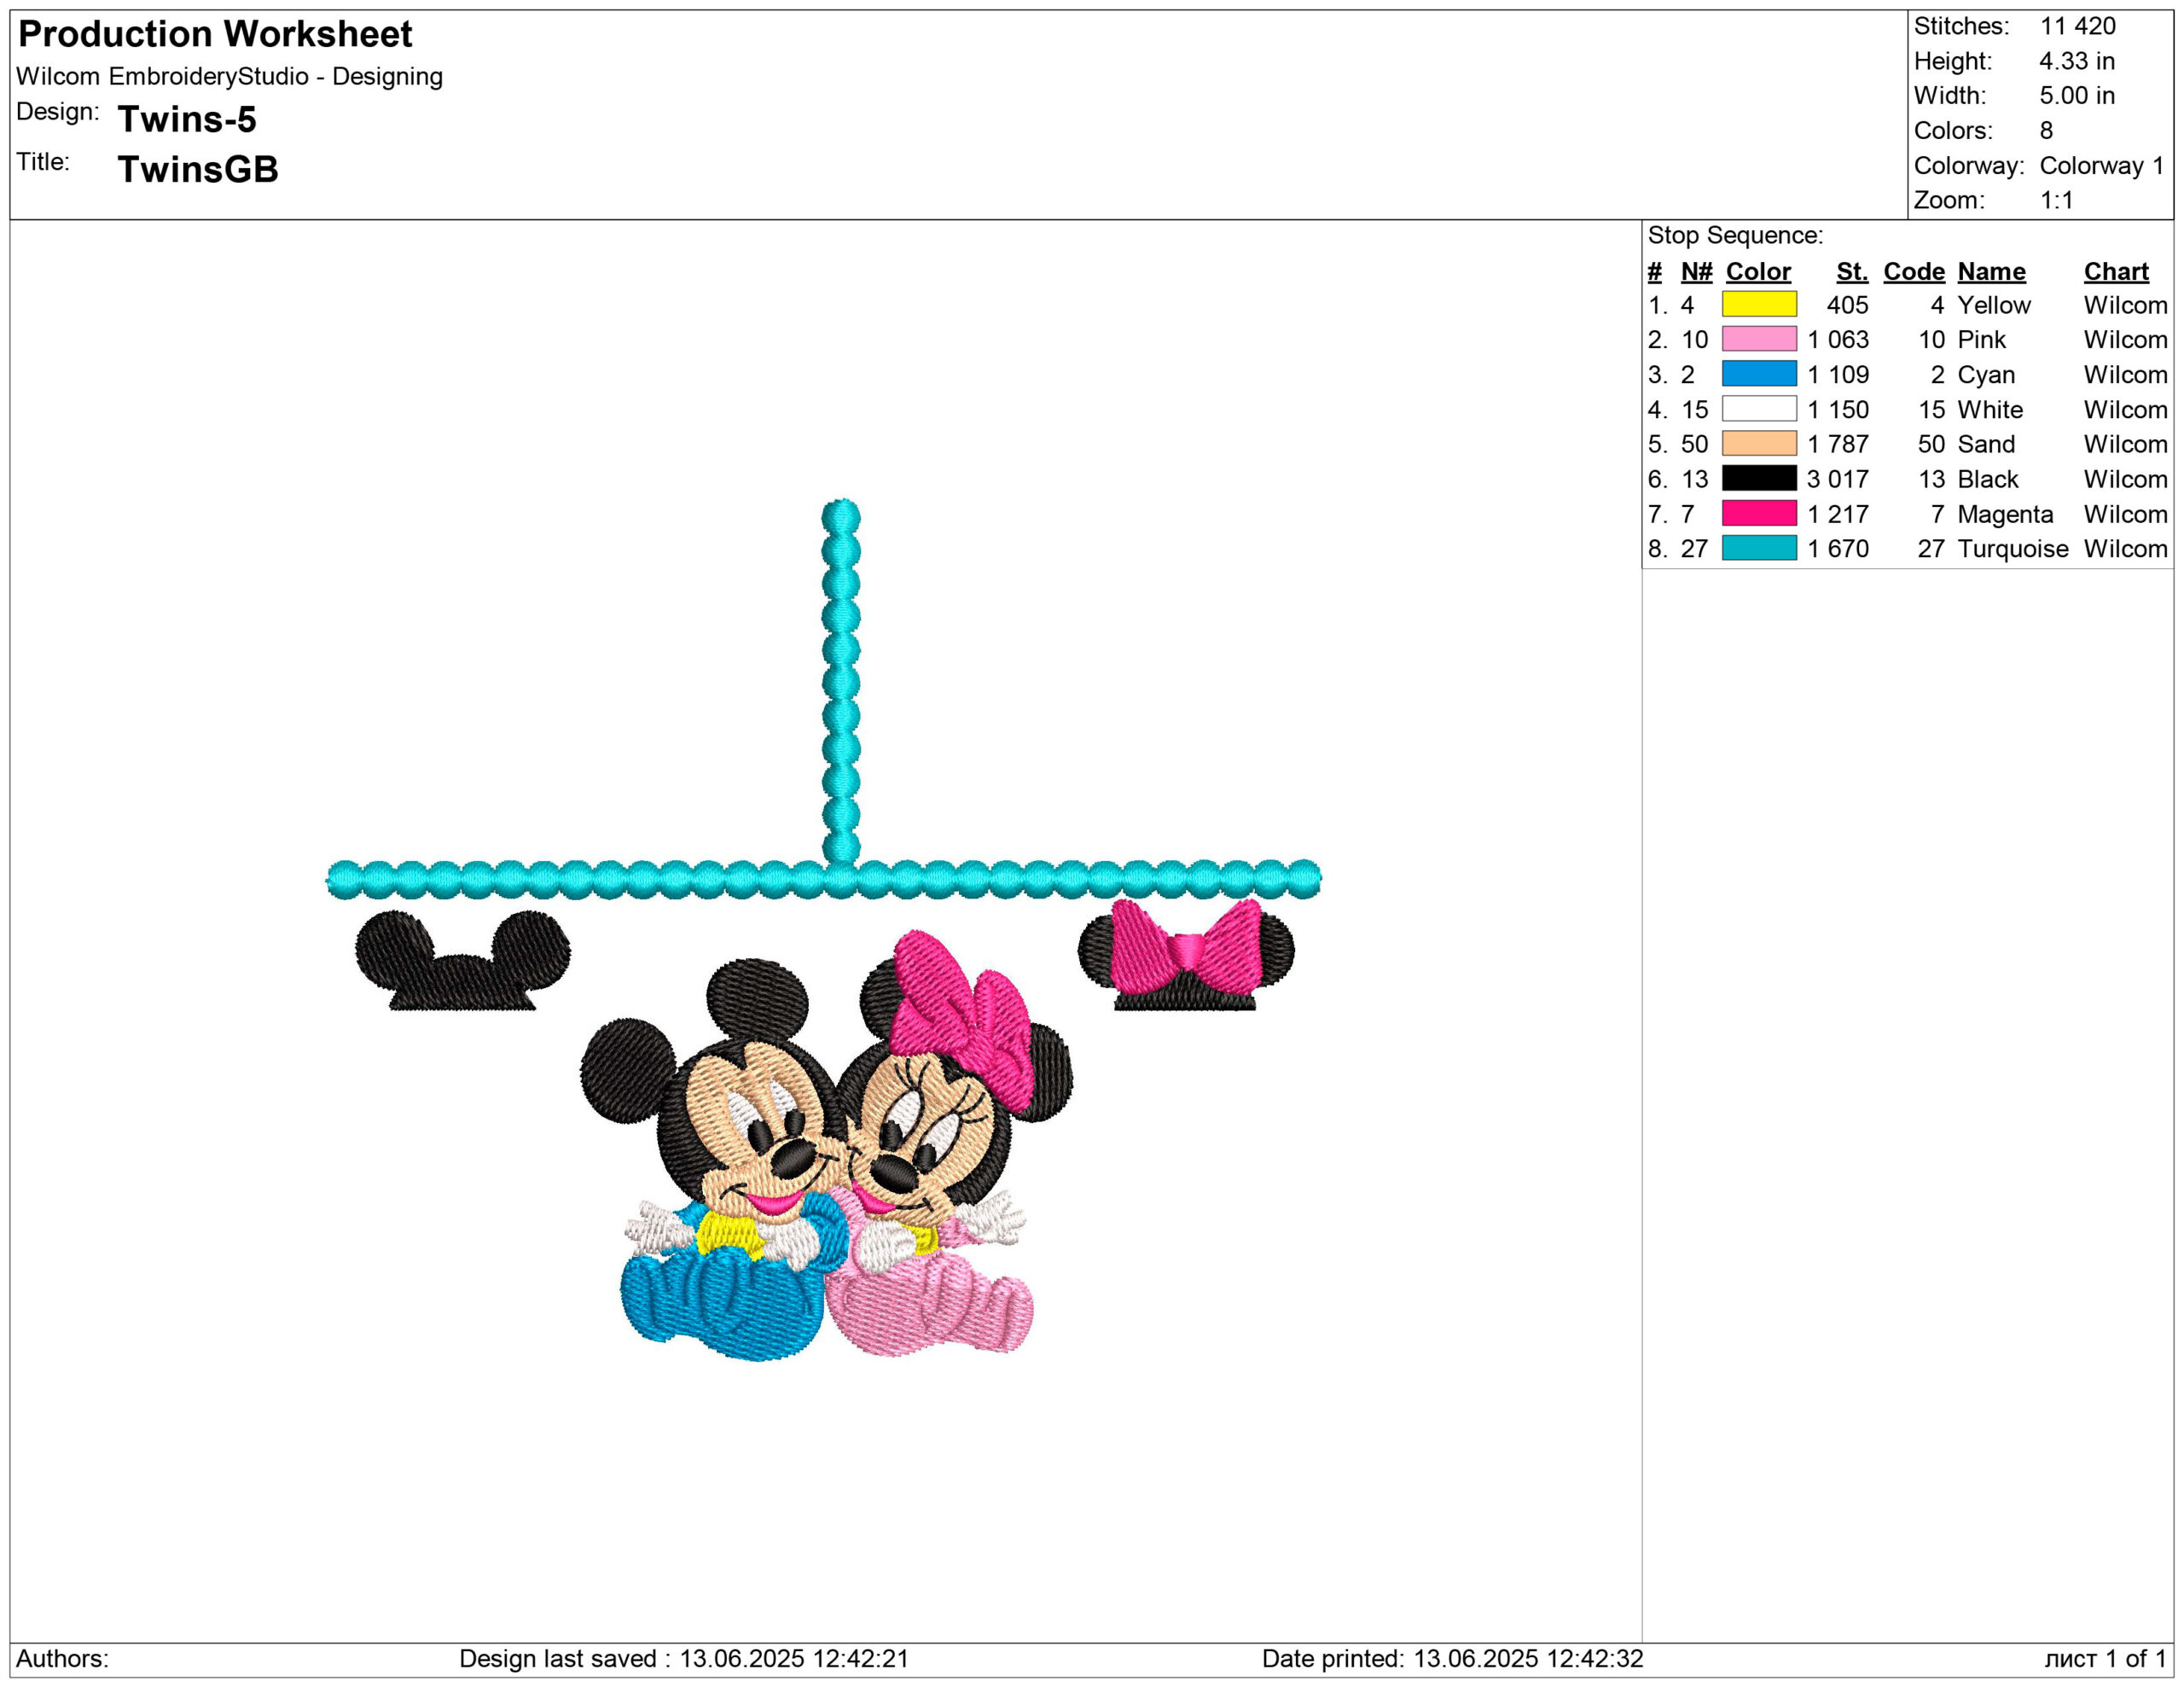Click the Name column header
The image size is (2184, 1681).
[1990, 272]
